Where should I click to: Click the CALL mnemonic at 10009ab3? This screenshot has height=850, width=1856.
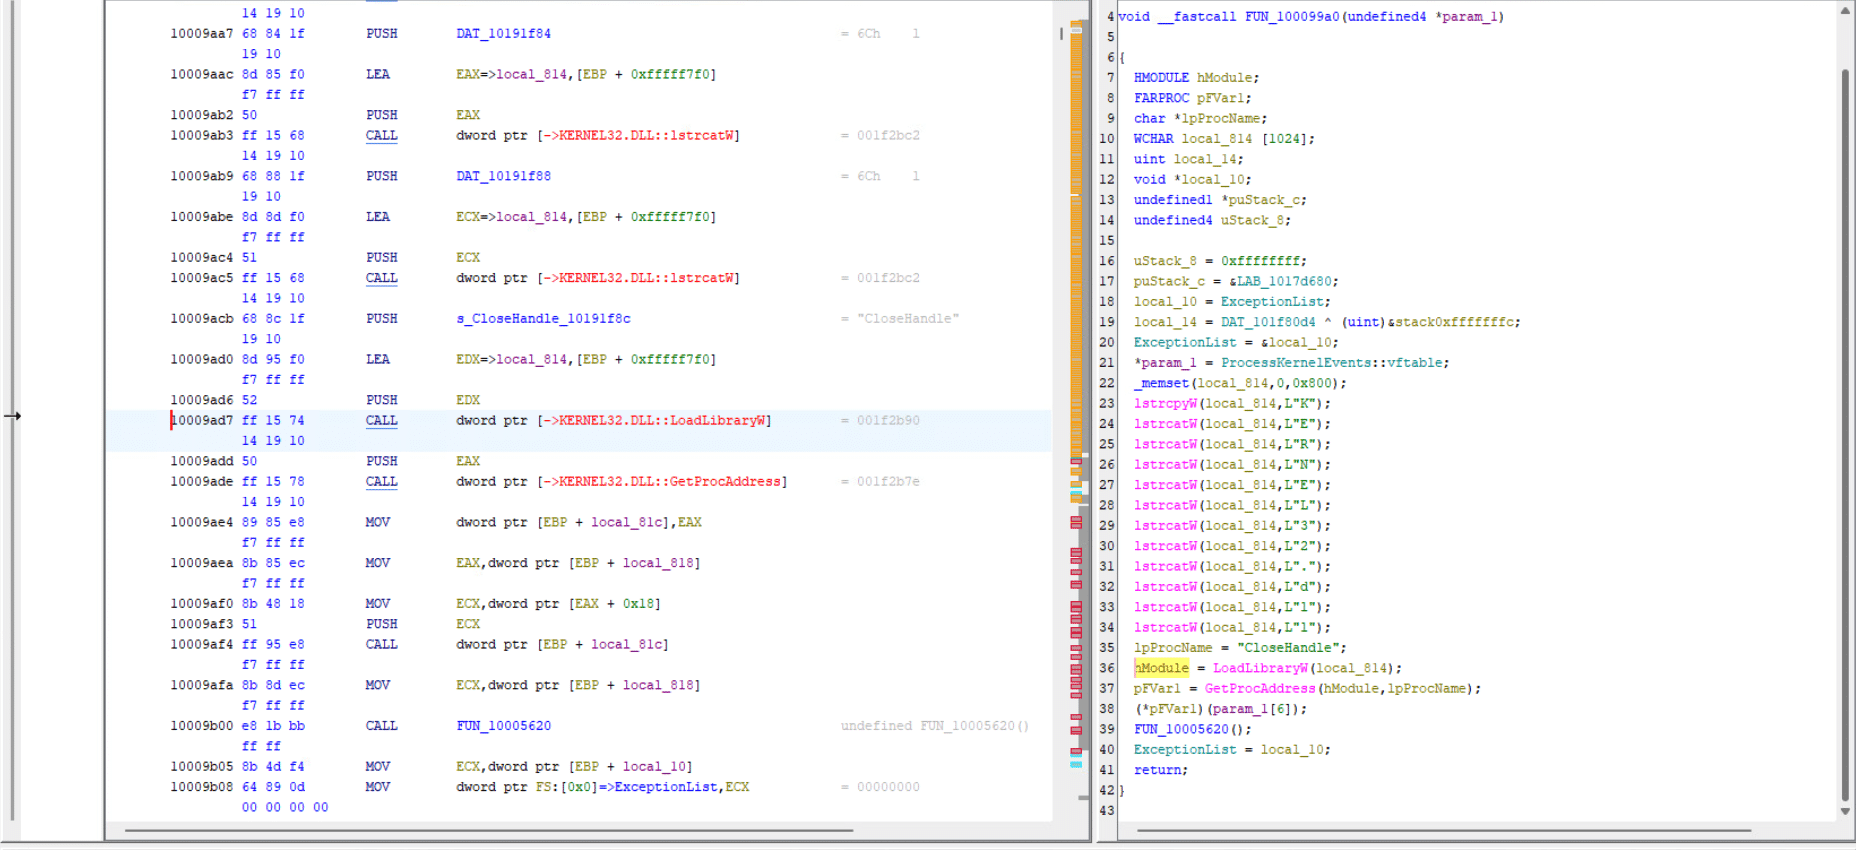tap(382, 136)
